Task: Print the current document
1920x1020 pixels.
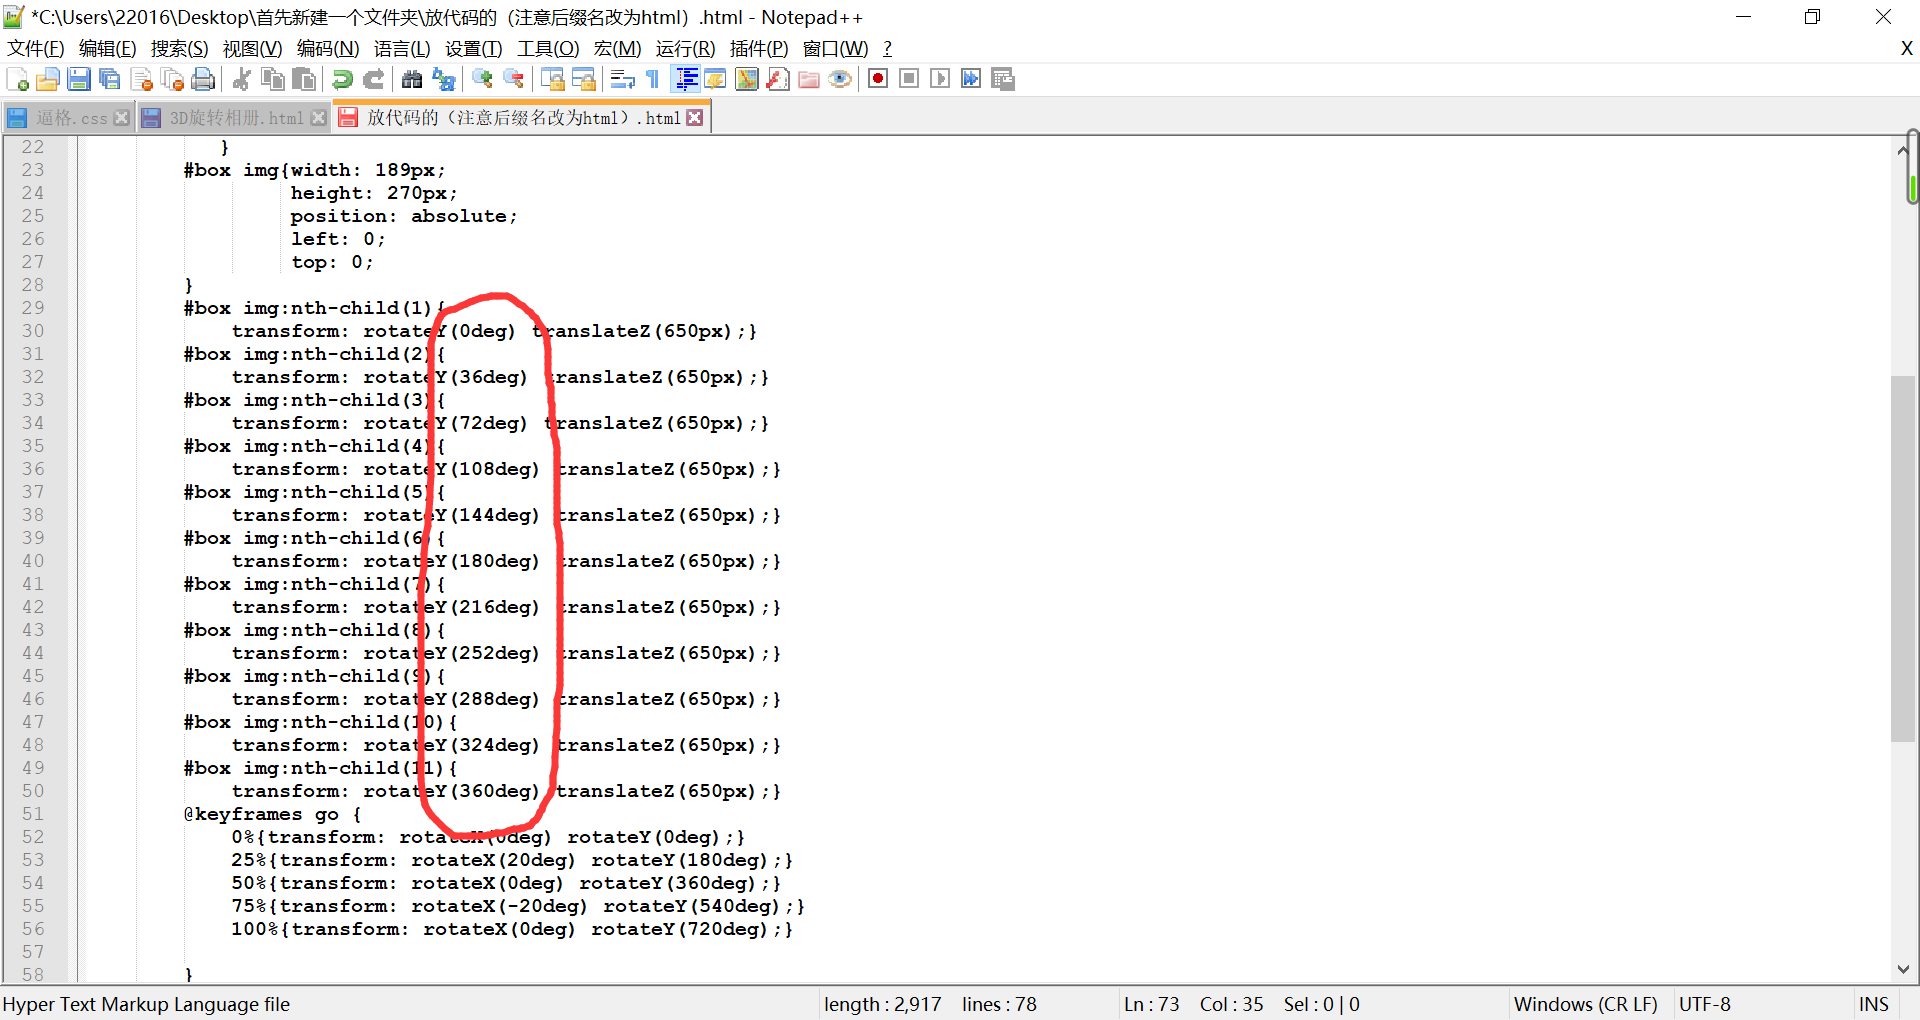Action: click(x=203, y=79)
